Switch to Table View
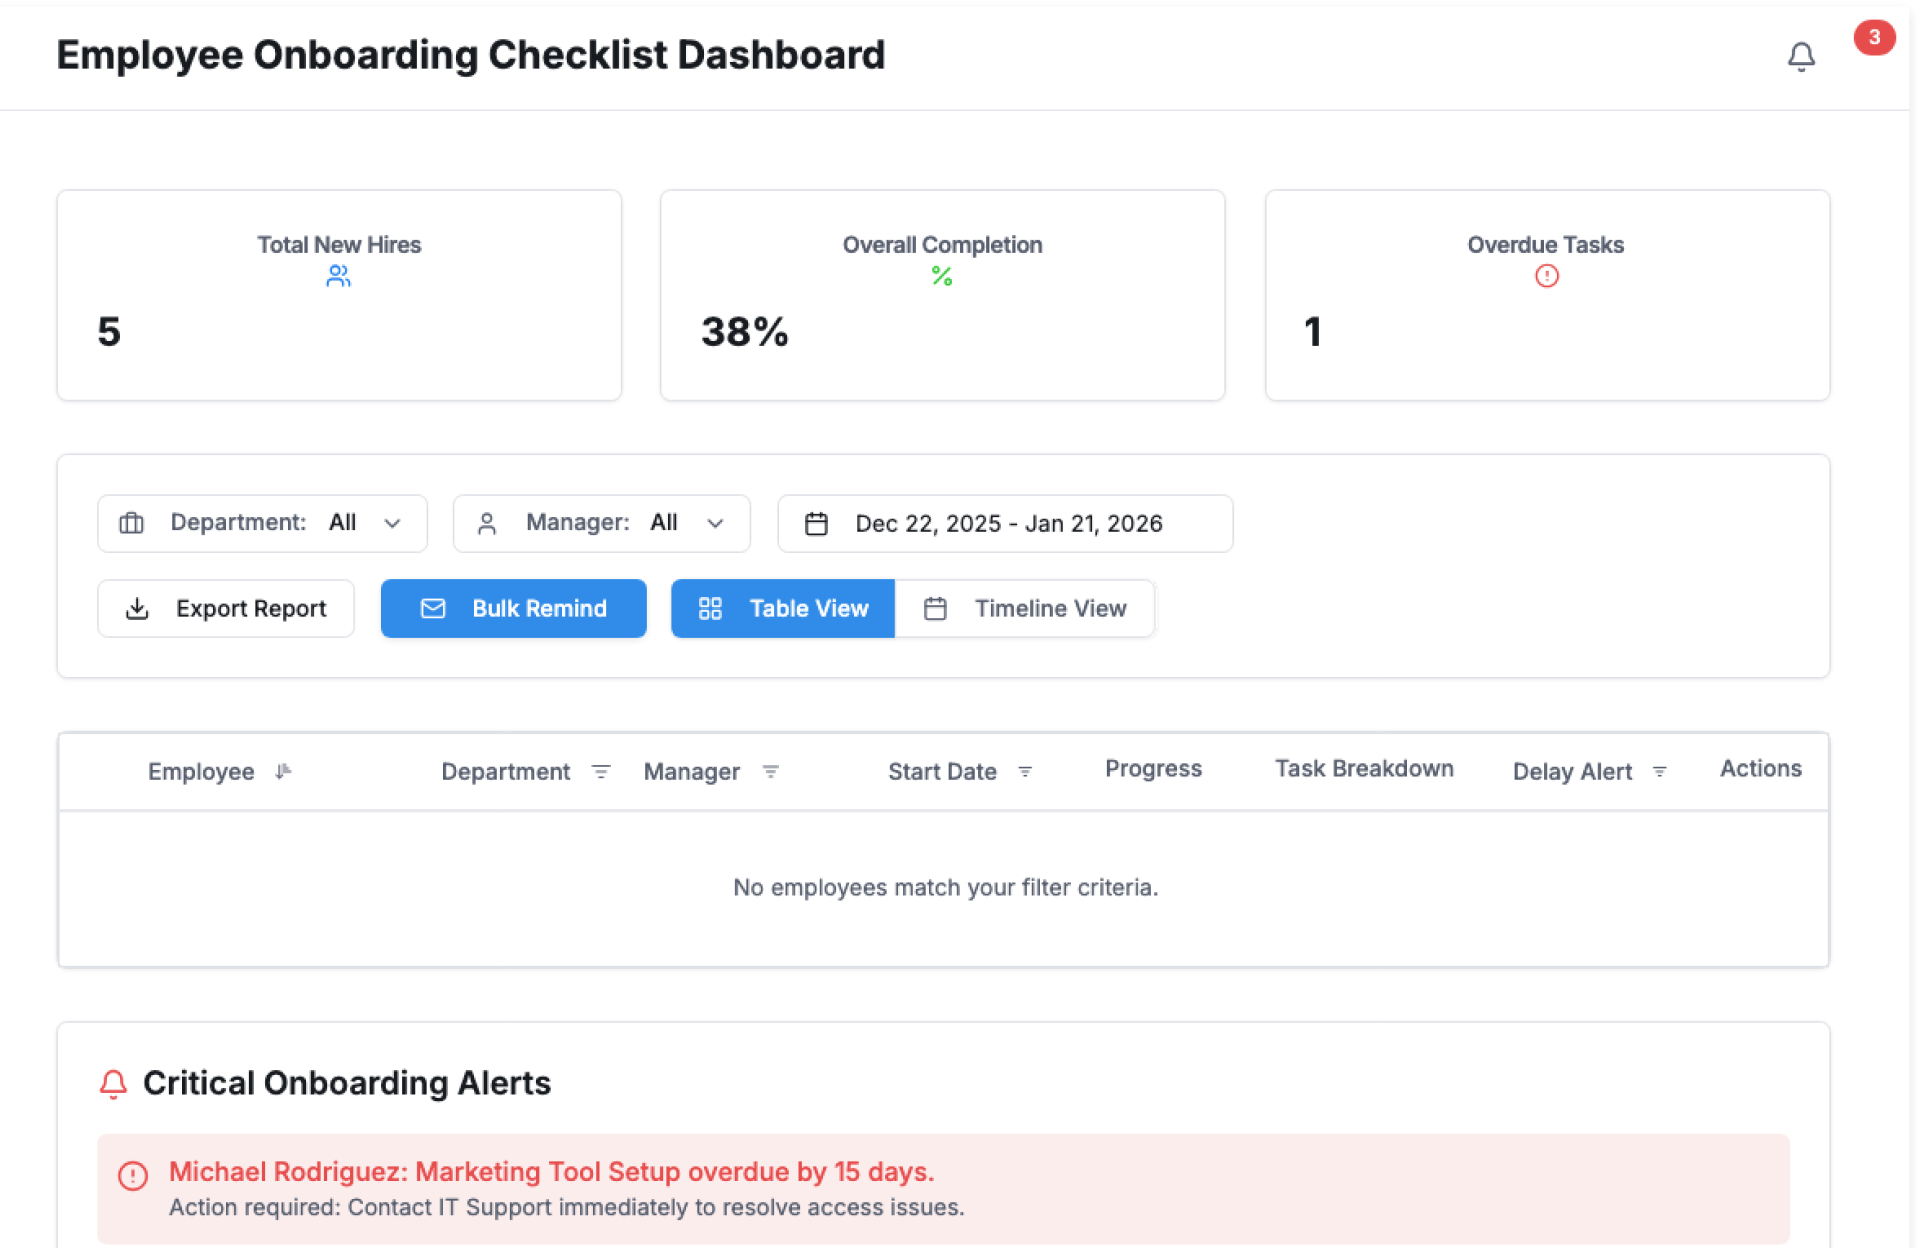The height and width of the screenshot is (1248, 1920). [782, 608]
